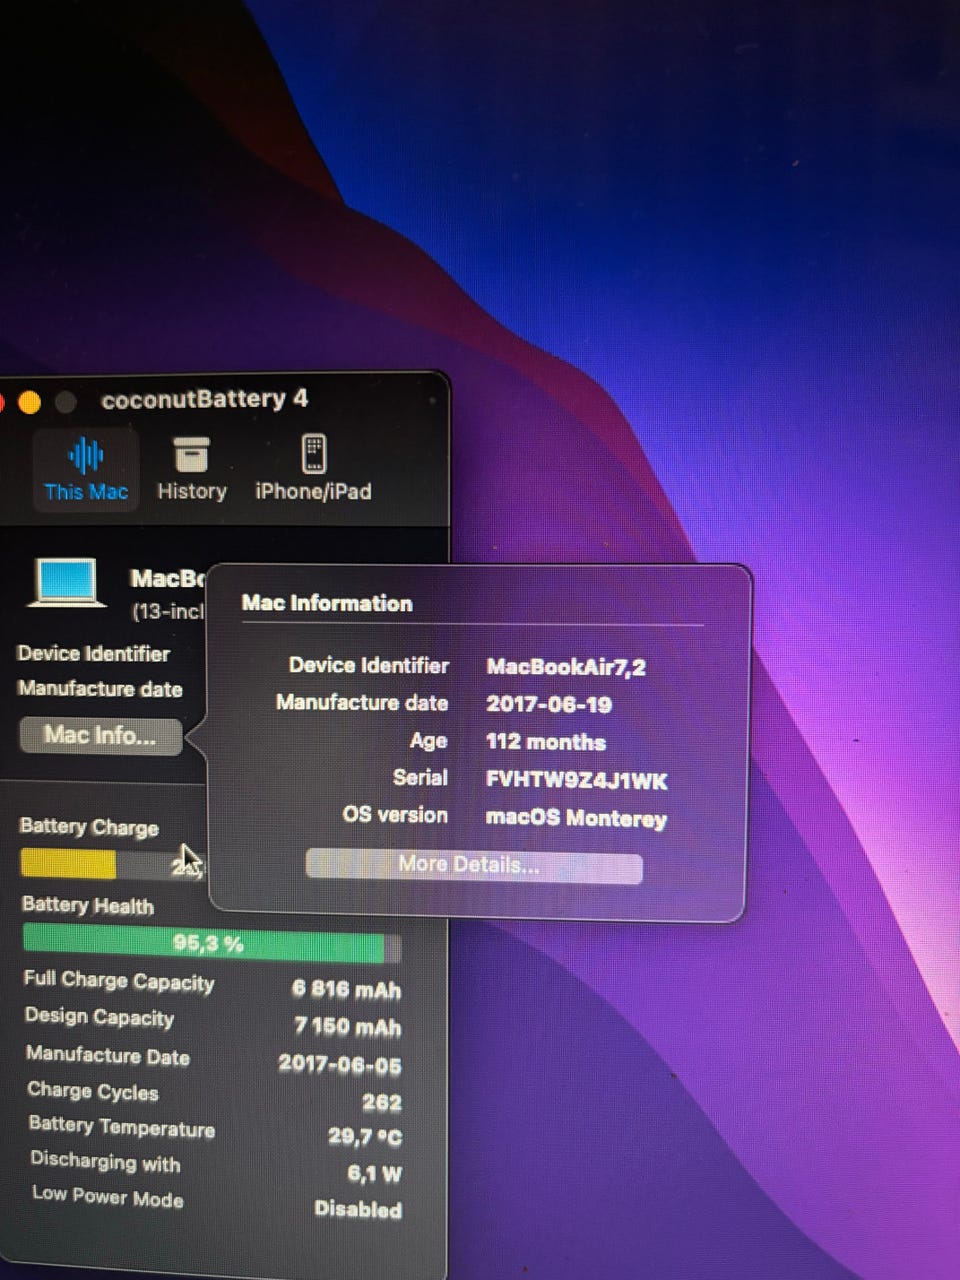The height and width of the screenshot is (1280, 960).
Task: Click the Full Charge Capacity label
Action: point(119,981)
